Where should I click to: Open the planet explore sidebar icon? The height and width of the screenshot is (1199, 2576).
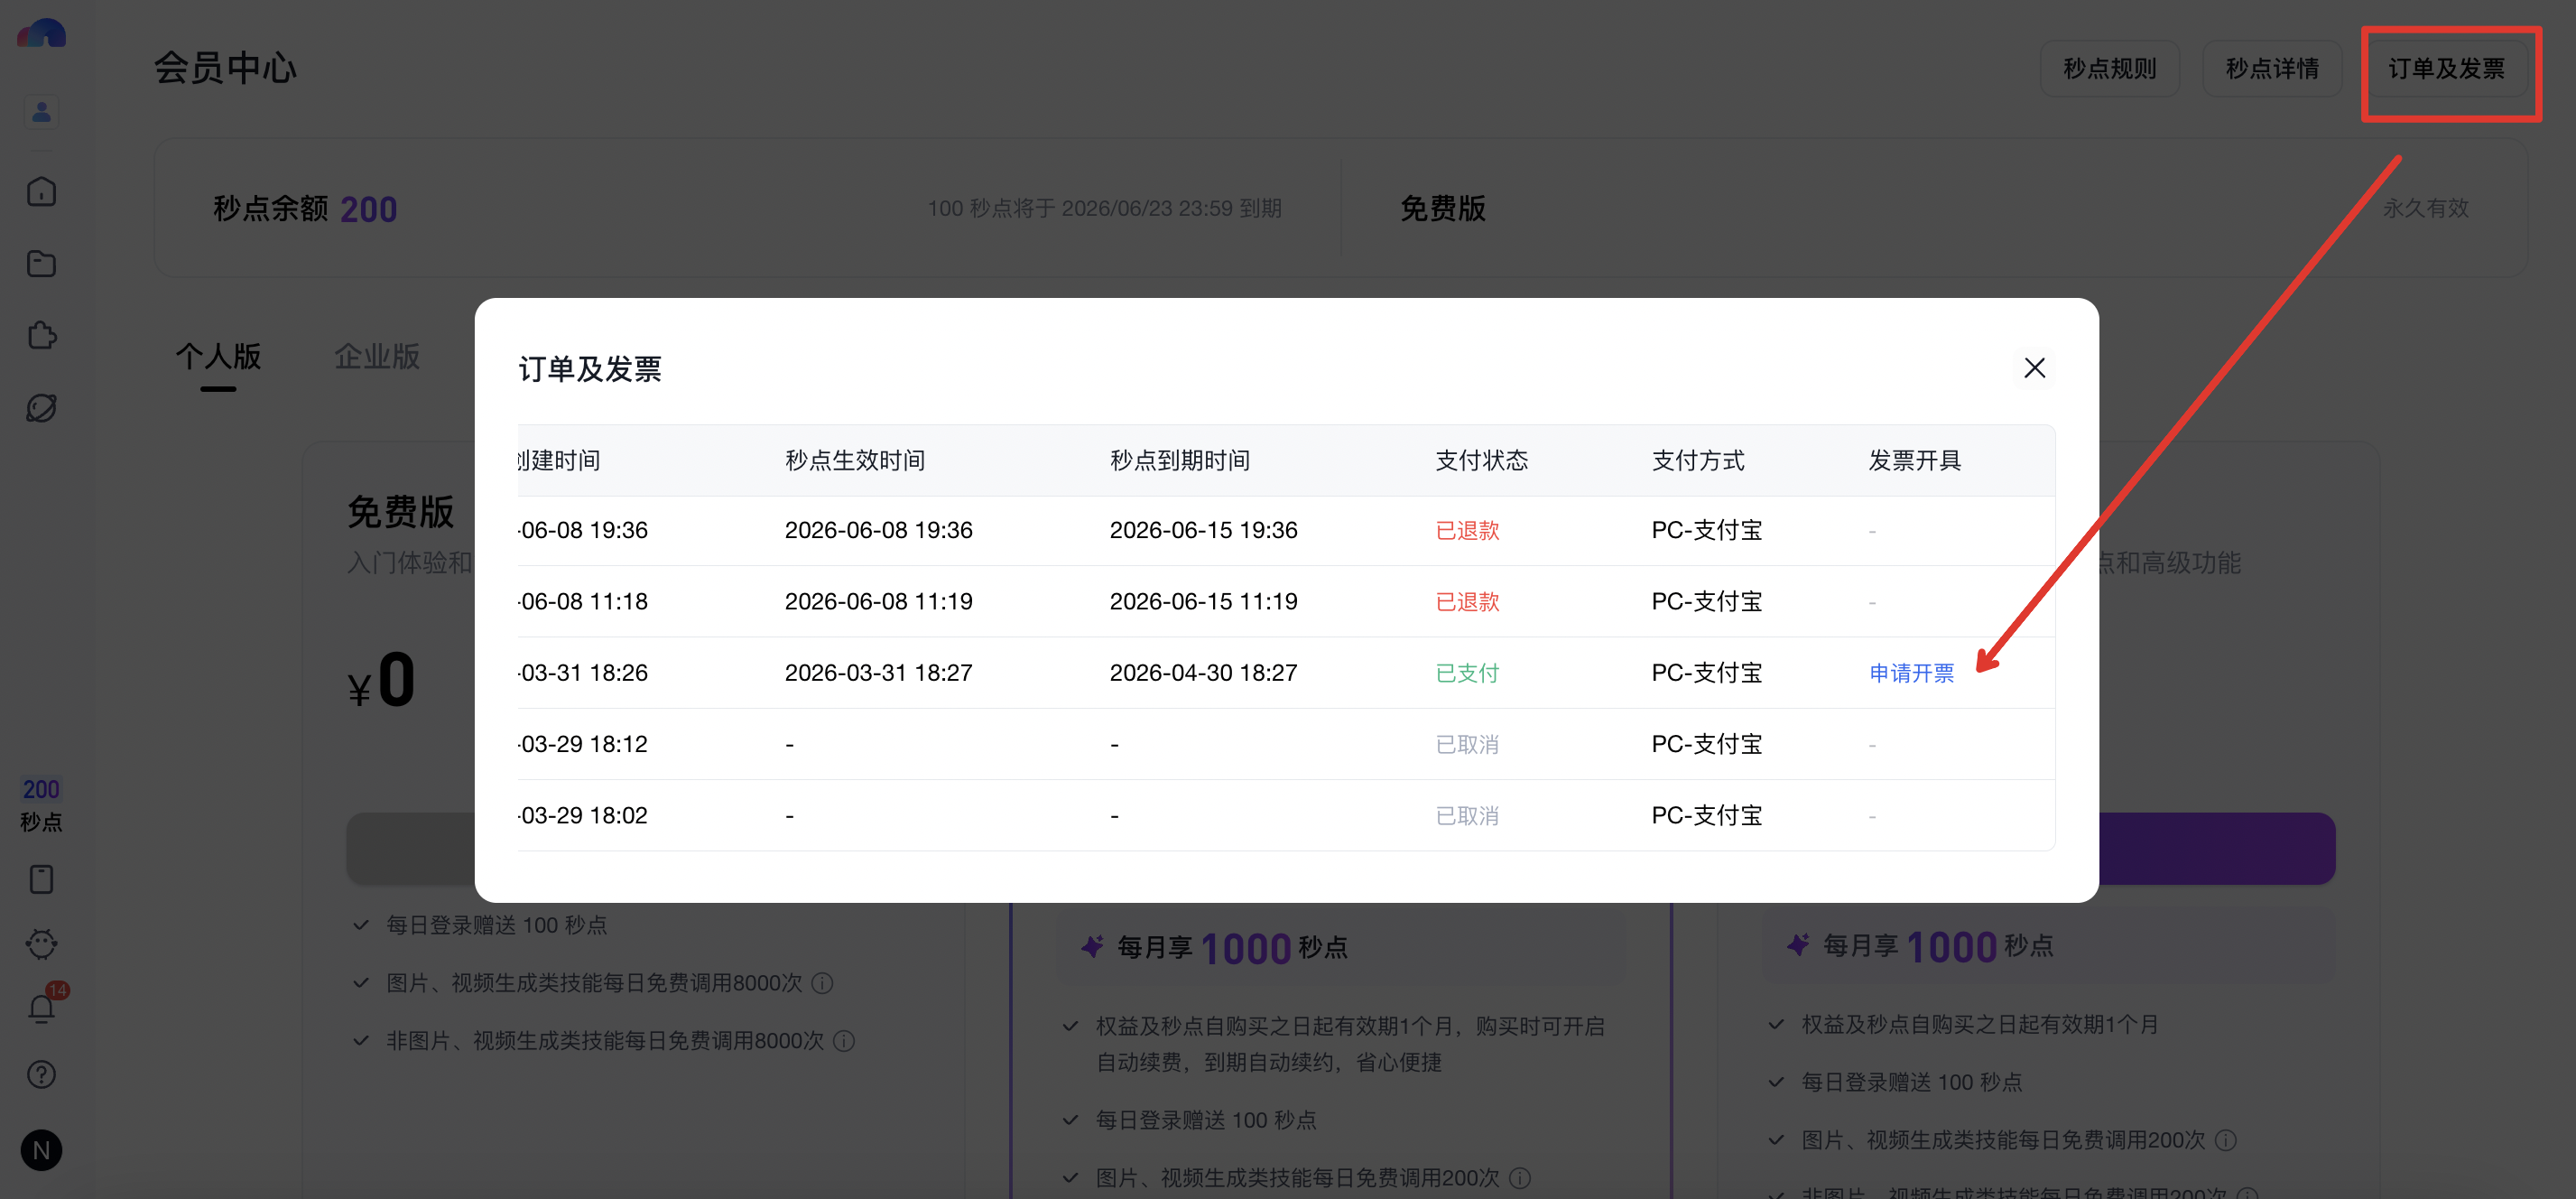[41, 408]
